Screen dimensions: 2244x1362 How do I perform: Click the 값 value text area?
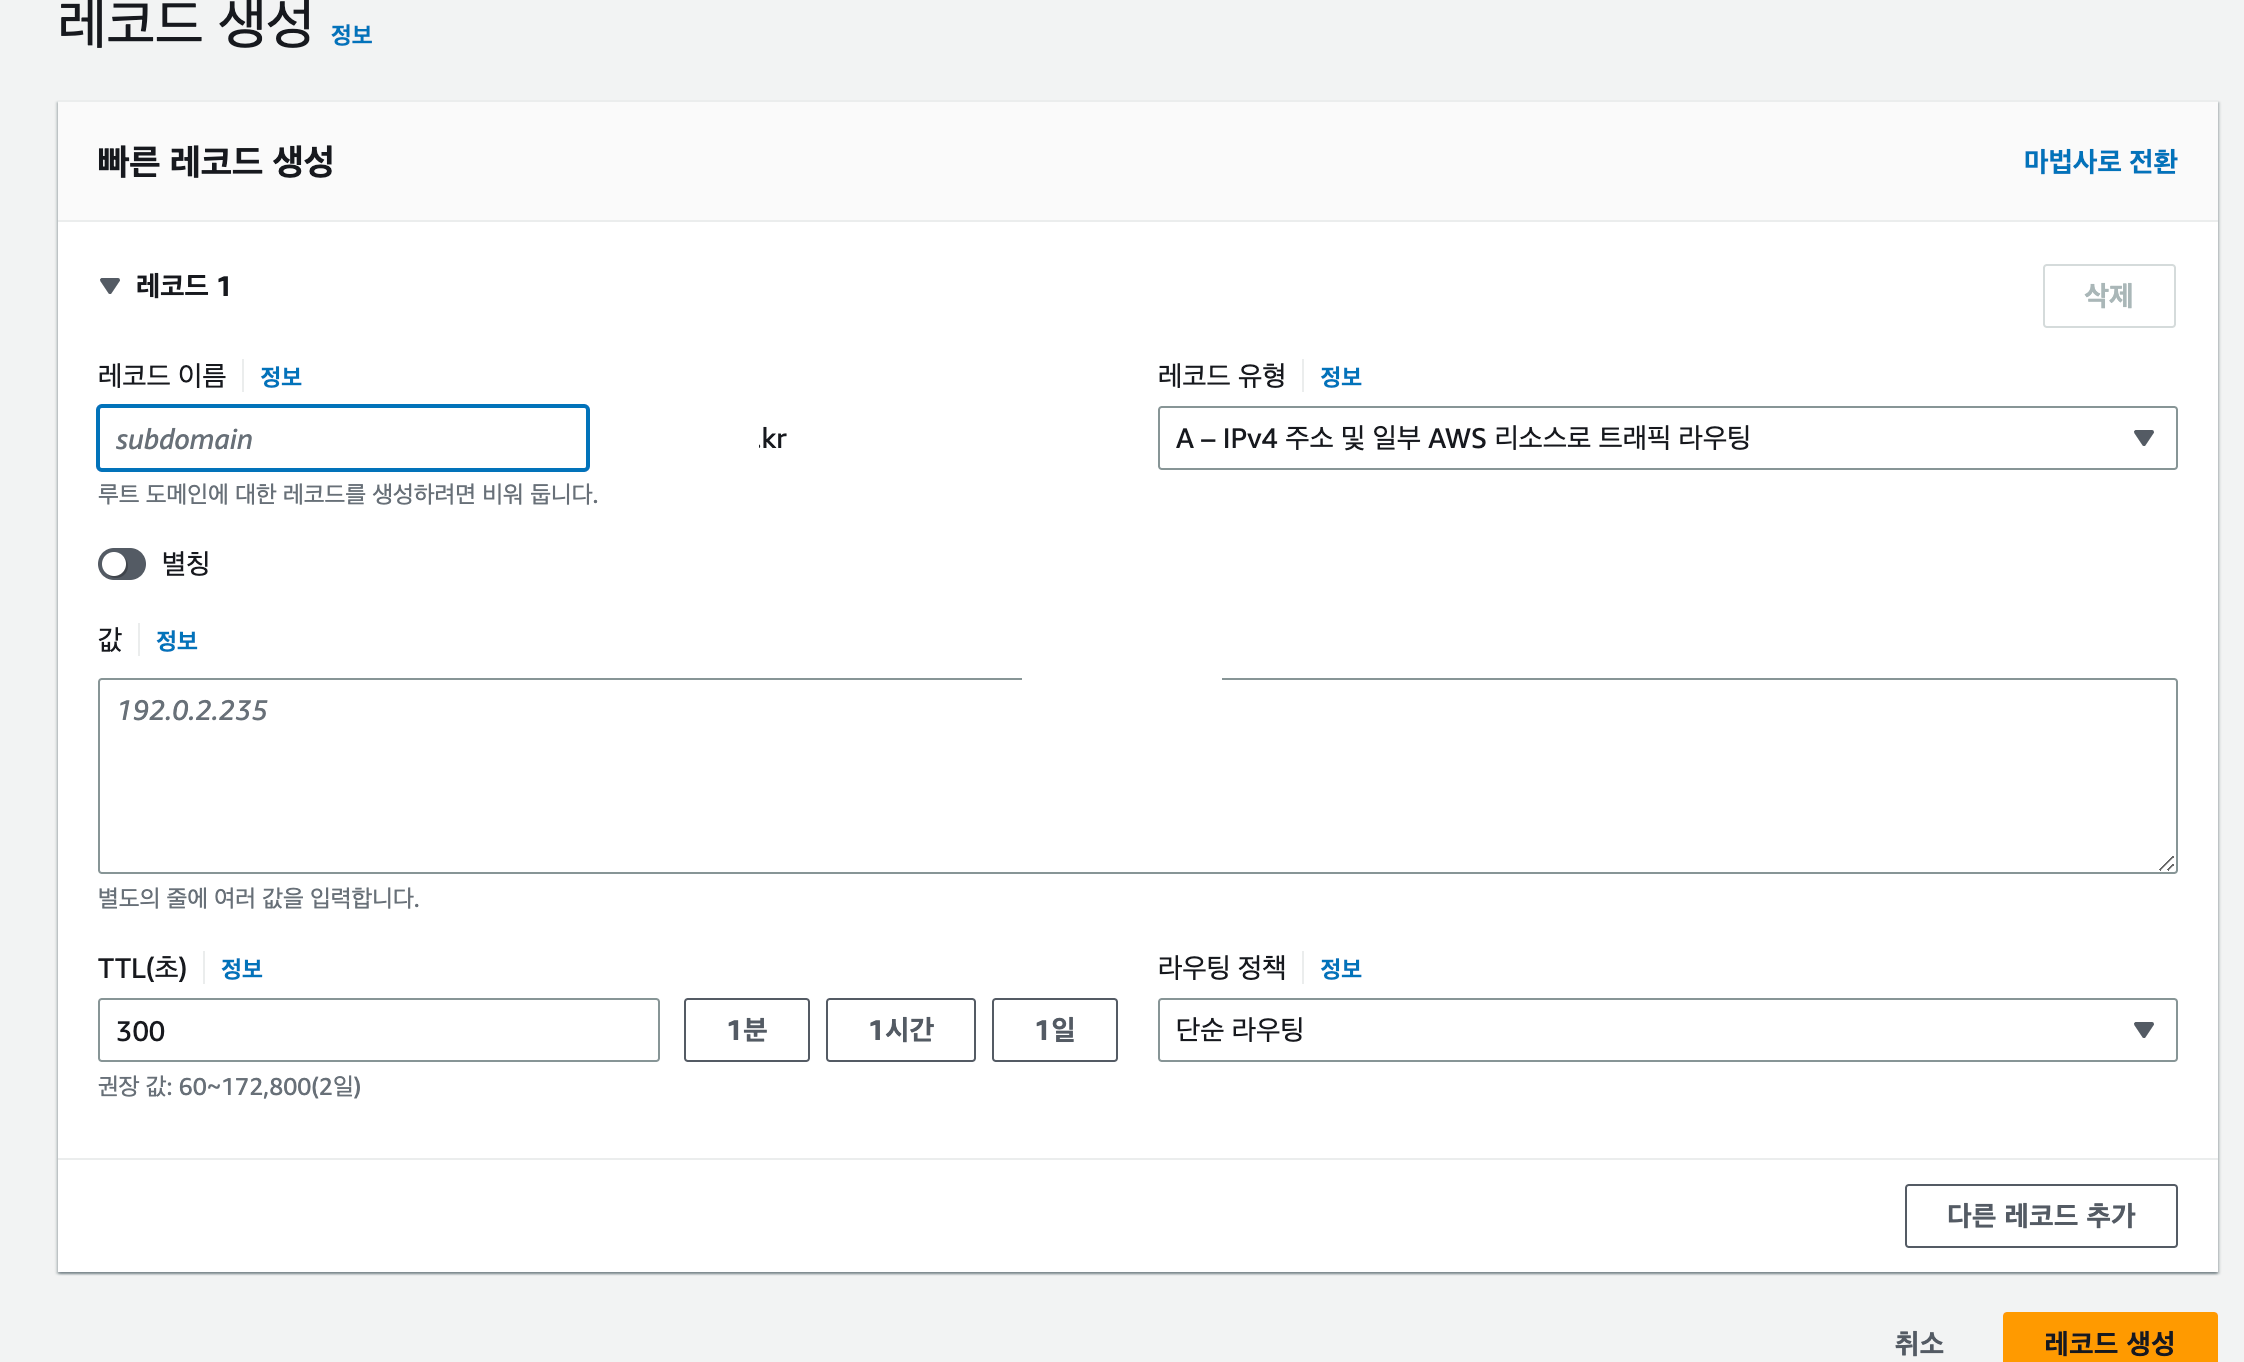click(x=1137, y=775)
